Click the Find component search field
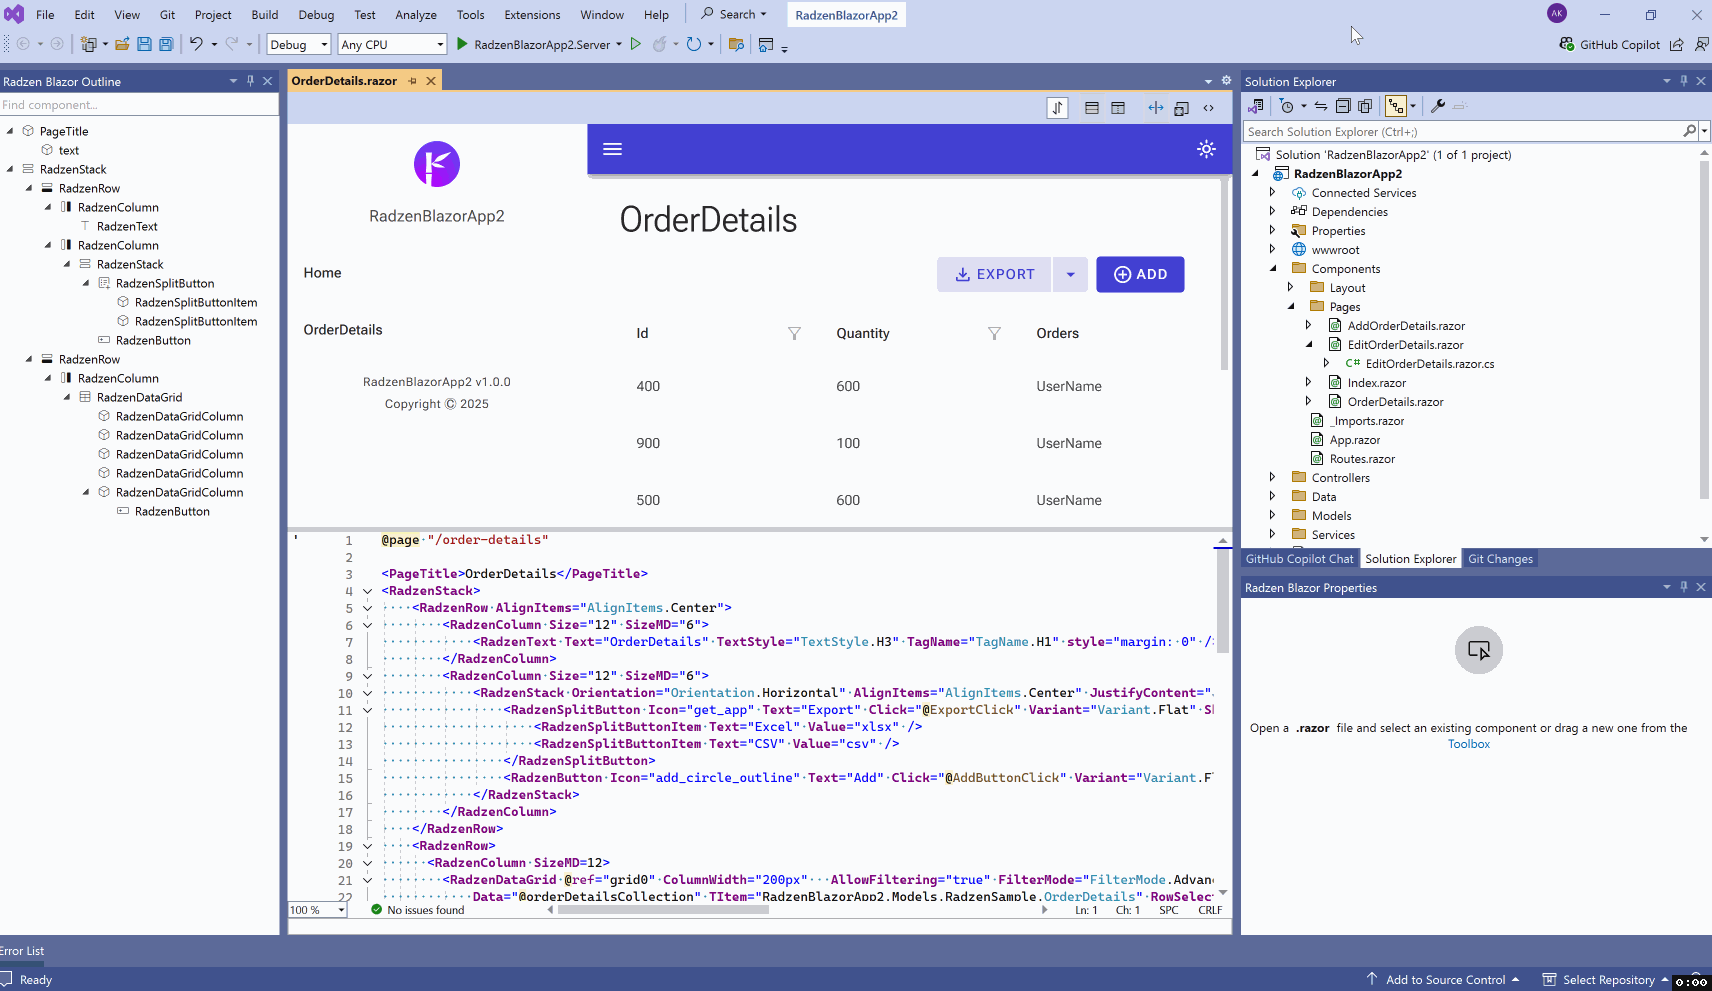Screen dimensions: 1712x991 click(139, 105)
